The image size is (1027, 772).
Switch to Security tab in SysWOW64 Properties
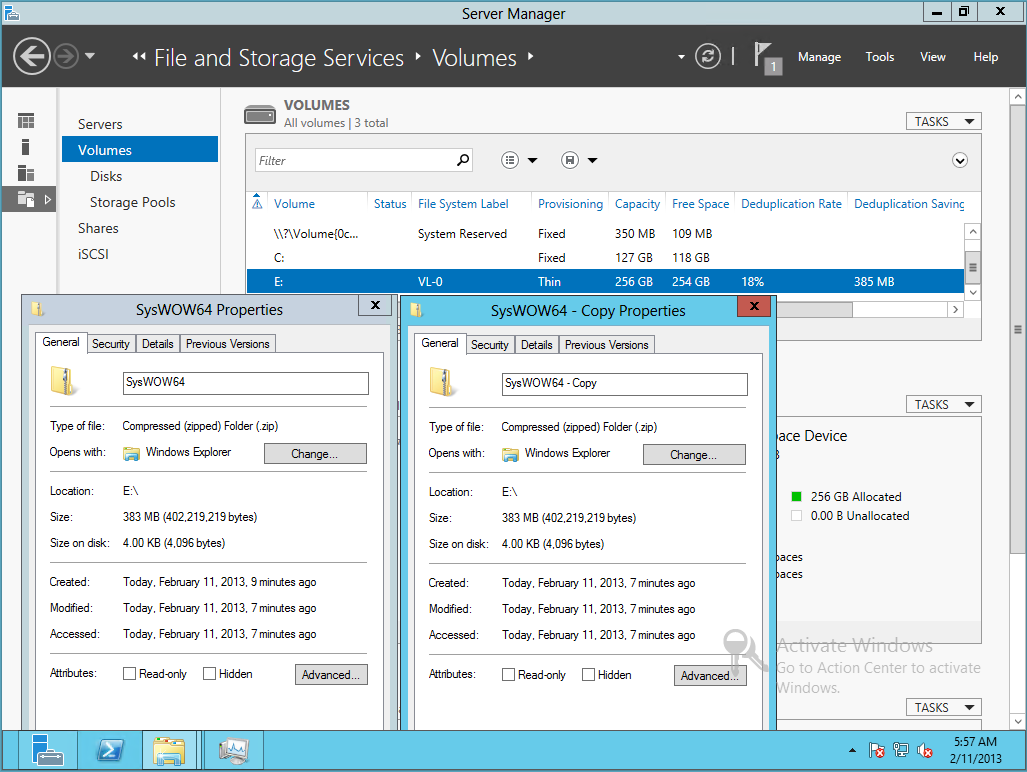click(111, 343)
